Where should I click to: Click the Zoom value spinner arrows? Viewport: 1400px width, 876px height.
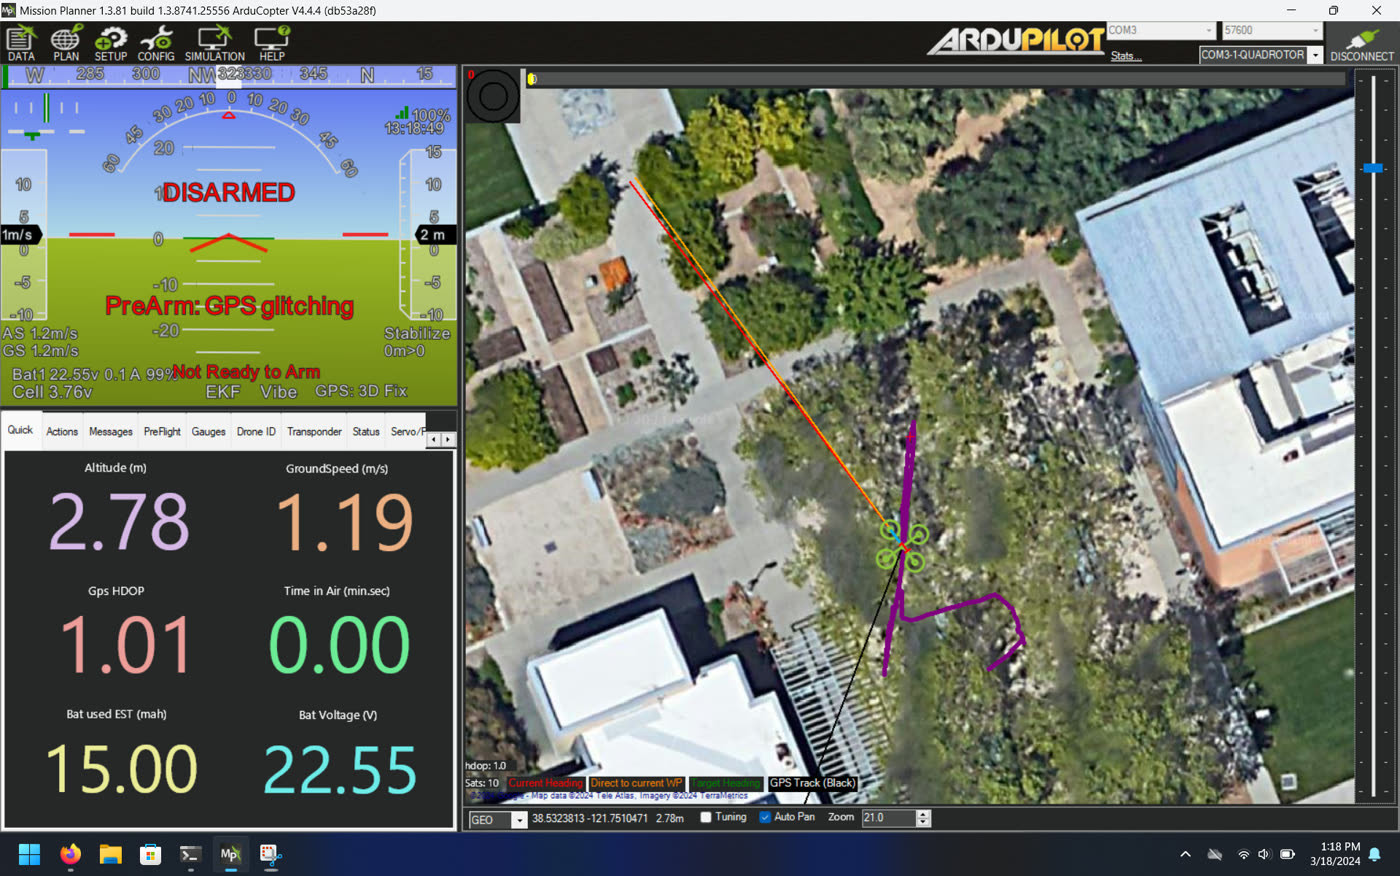(x=923, y=818)
